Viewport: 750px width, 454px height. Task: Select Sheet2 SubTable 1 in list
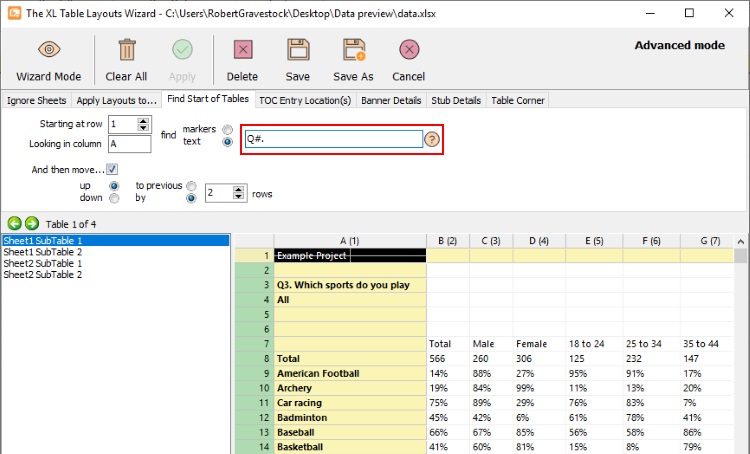click(x=115, y=263)
